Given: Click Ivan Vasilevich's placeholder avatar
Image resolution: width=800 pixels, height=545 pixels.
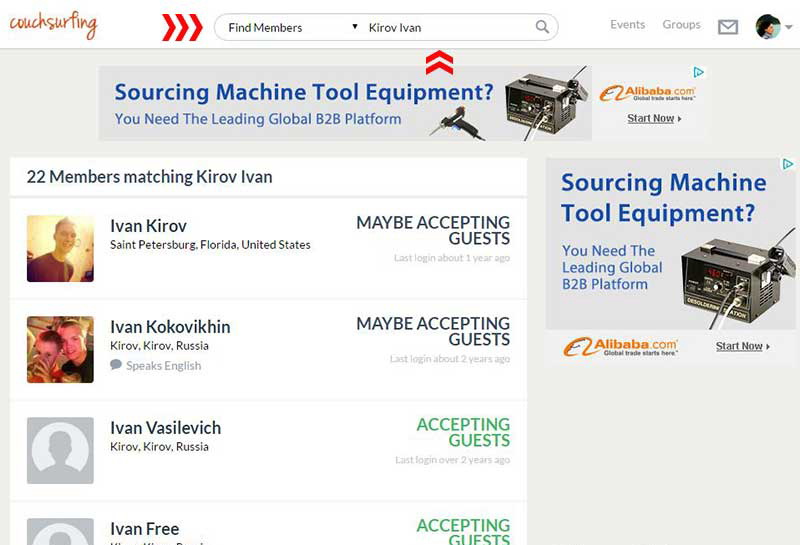Looking at the screenshot, I should (x=60, y=451).
